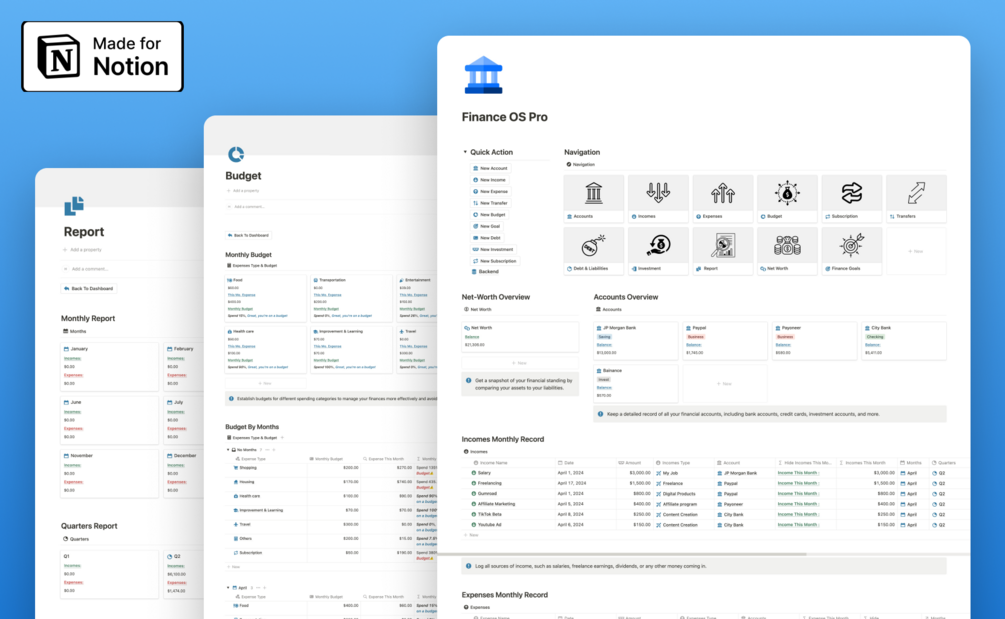Click the New Income quick action
Image resolution: width=1005 pixels, height=619 pixels.
tap(489, 180)
